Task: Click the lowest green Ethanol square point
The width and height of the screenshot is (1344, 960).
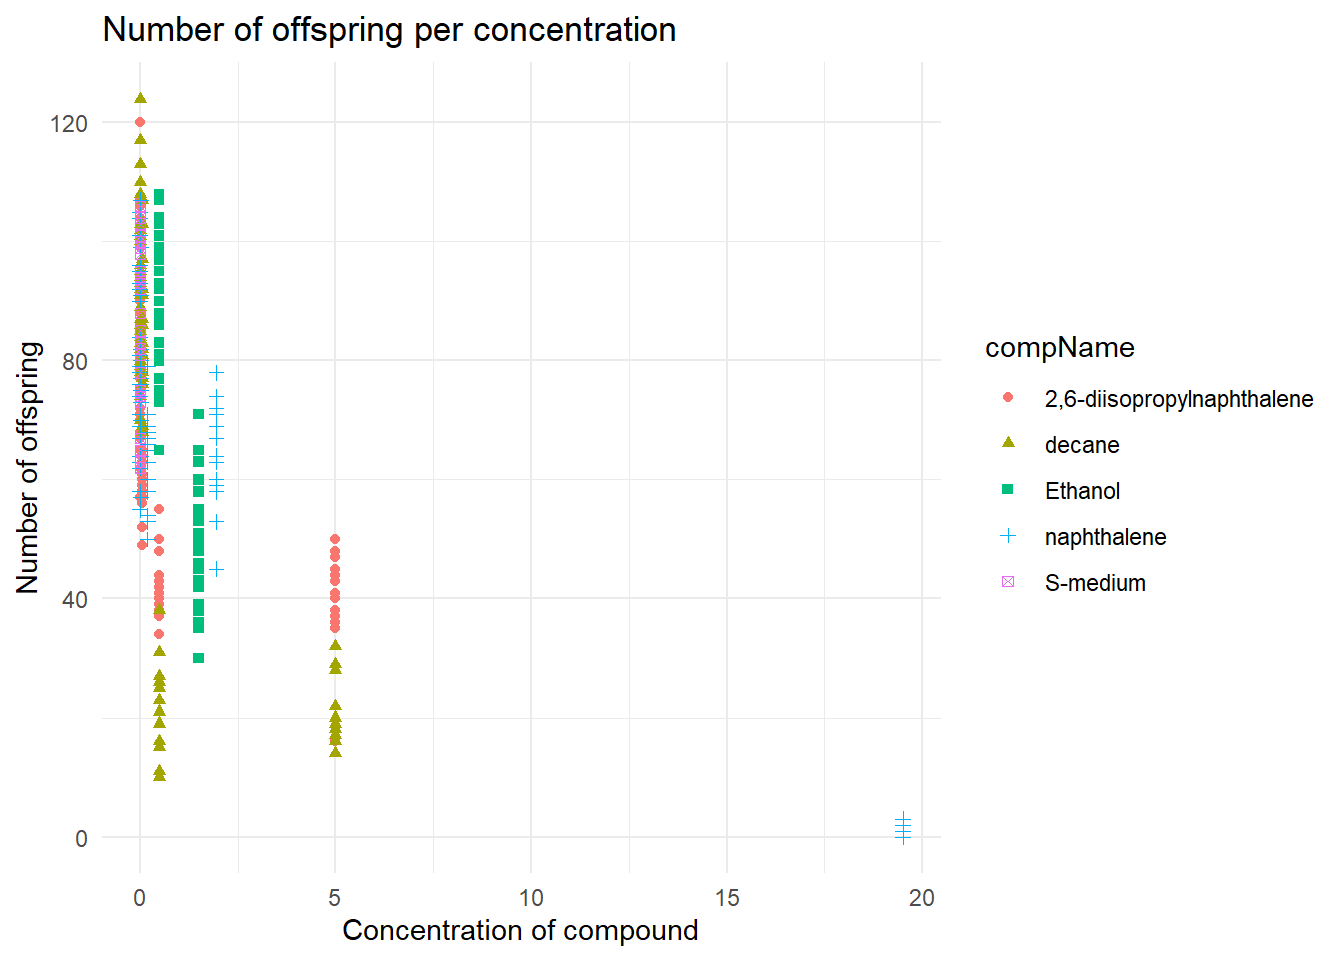Action: (198, 658)
